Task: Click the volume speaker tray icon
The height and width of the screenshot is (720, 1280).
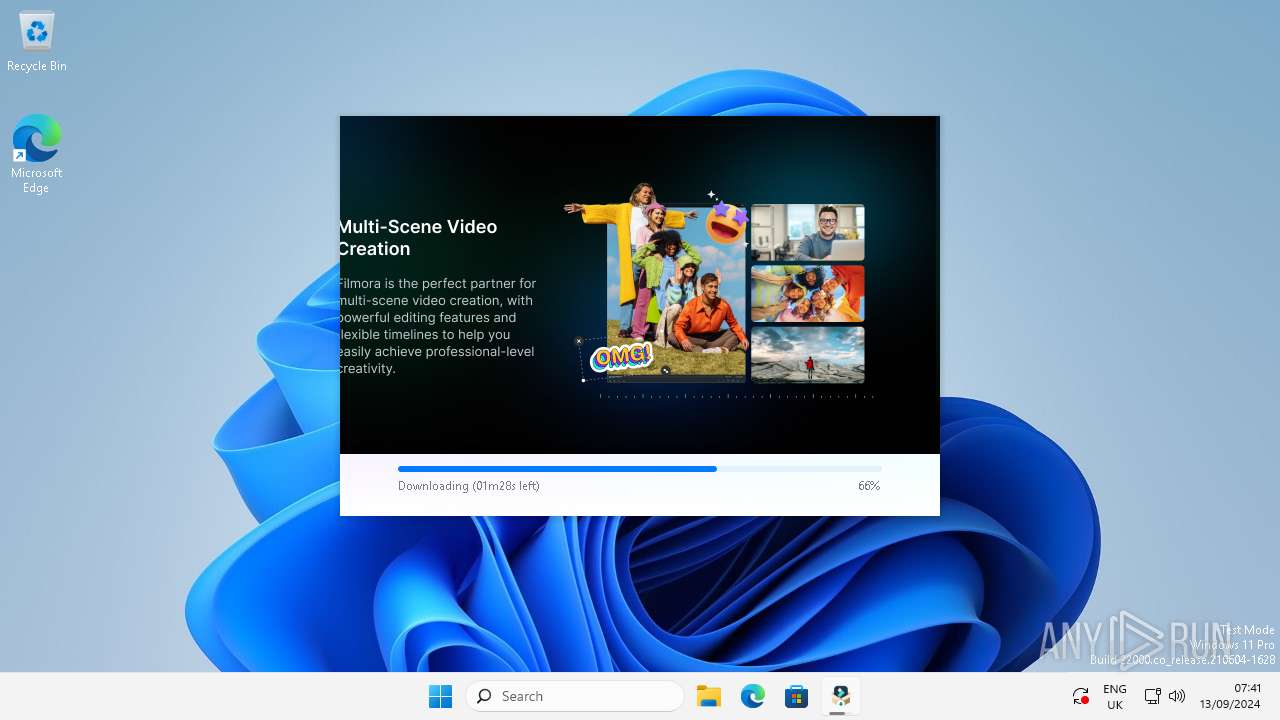Action: tap(1177, 696)
